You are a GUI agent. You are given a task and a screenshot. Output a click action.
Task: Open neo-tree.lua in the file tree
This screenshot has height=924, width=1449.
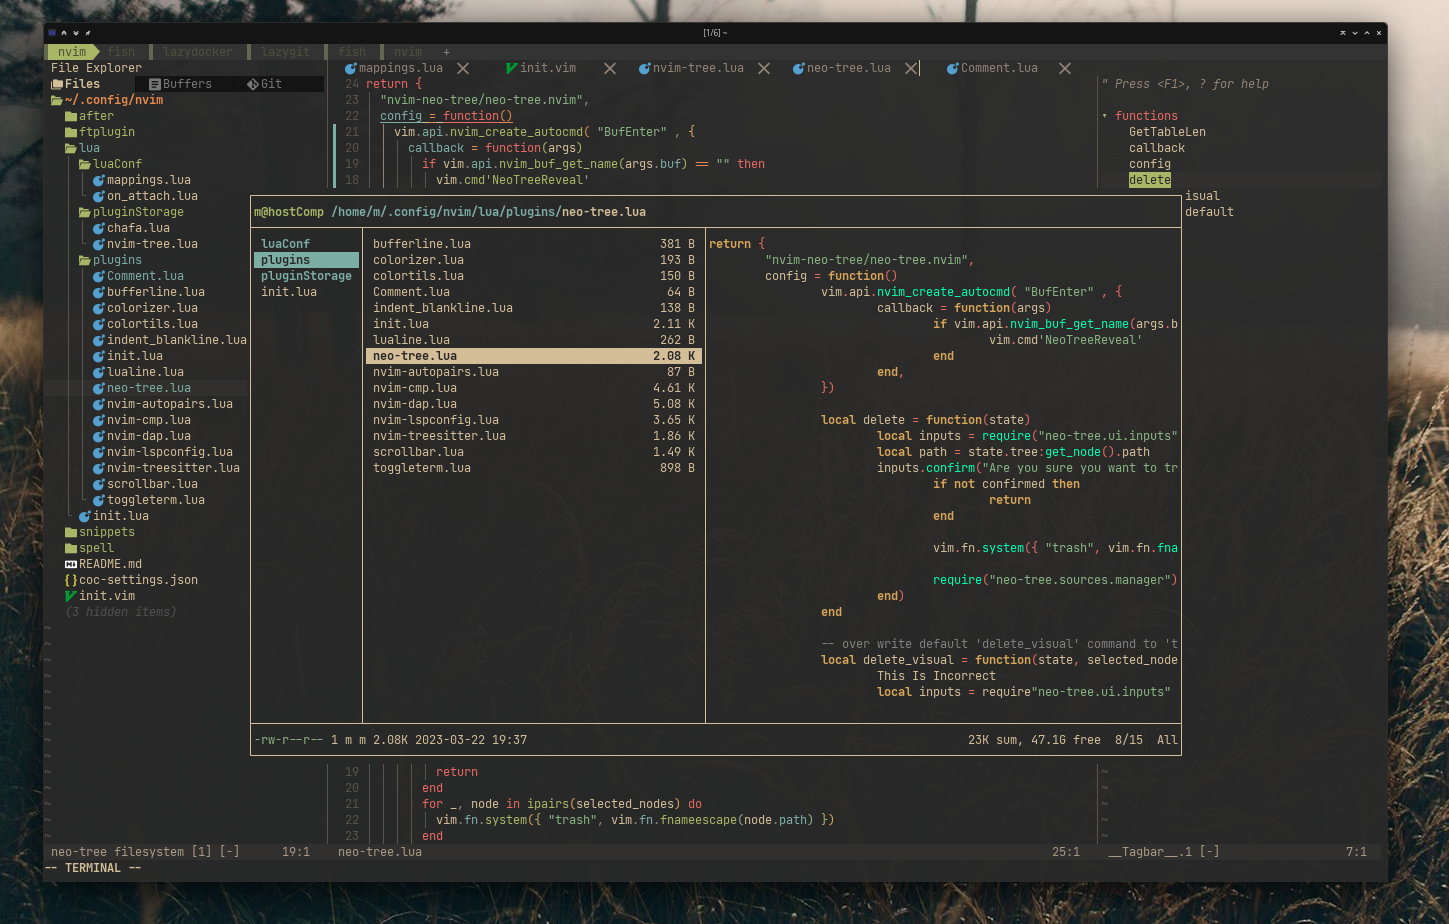point(149,388)
